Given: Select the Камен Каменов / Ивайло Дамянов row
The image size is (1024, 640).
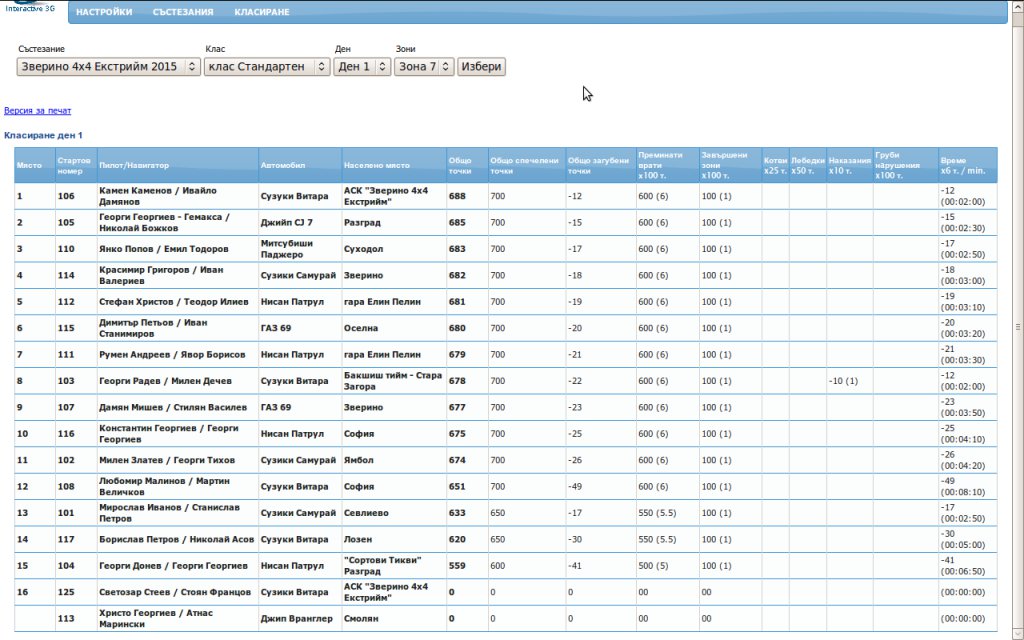Looking at the screenshot, I should click(x=157, y=196).
